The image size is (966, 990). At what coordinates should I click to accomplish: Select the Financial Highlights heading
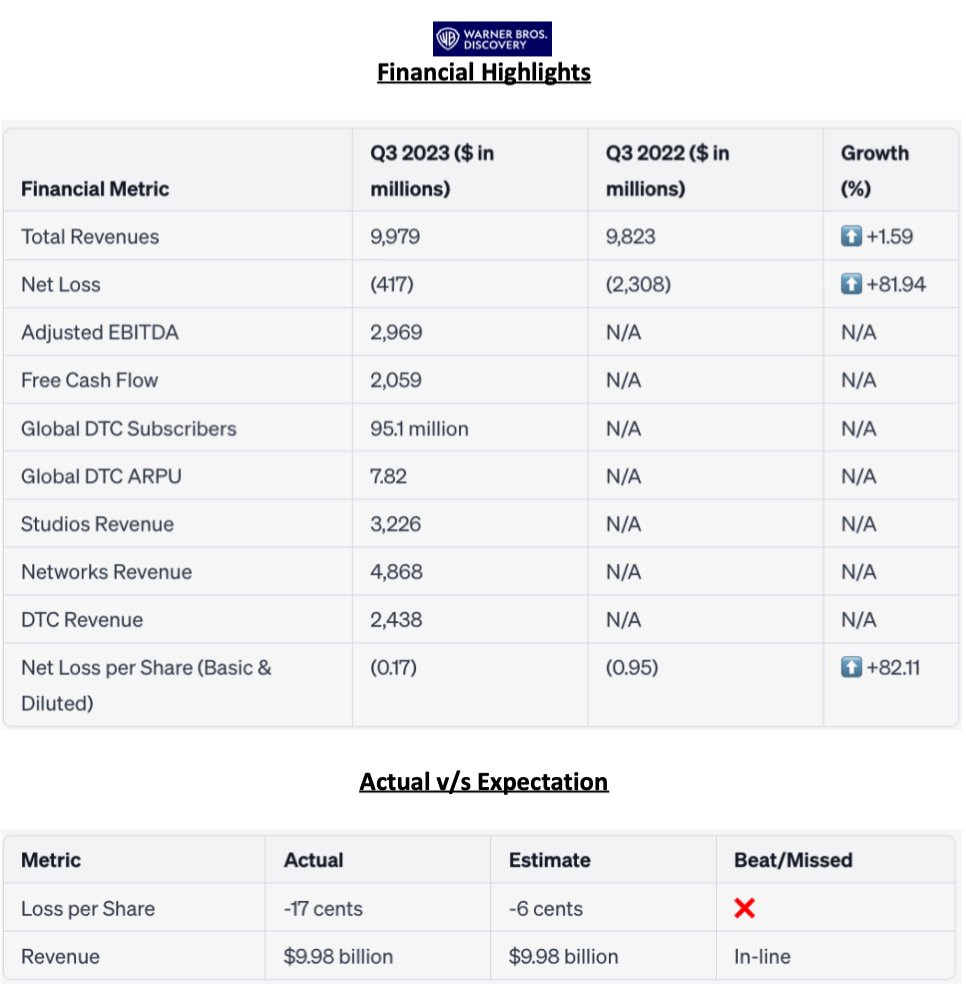point(484,73)
